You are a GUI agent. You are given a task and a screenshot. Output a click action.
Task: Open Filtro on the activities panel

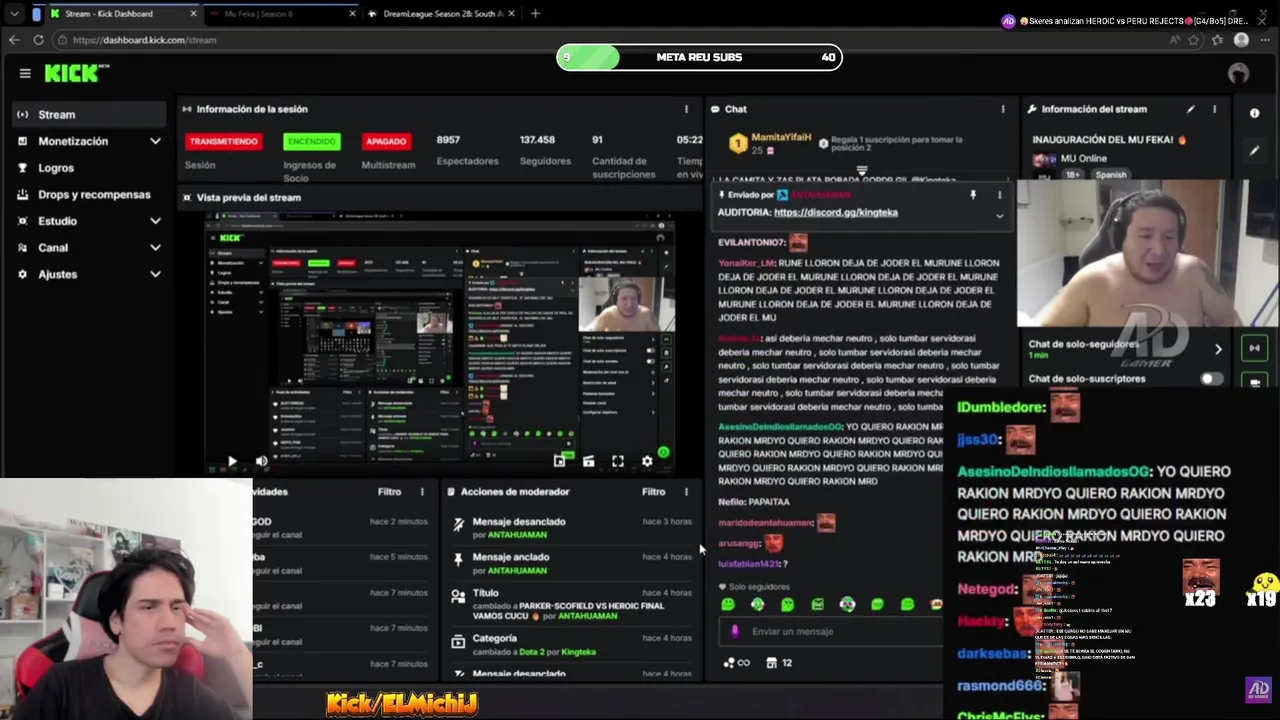tap(389, 492)
